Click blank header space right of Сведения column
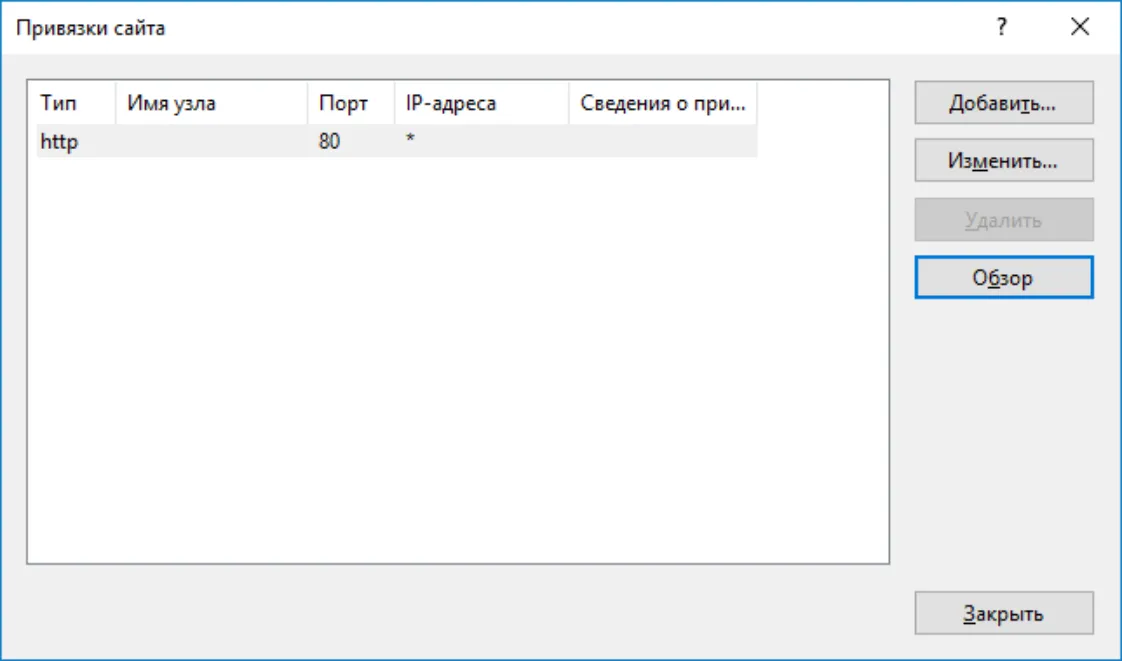Viewport: 1122px width, 661px height. (x=823, y=104)
